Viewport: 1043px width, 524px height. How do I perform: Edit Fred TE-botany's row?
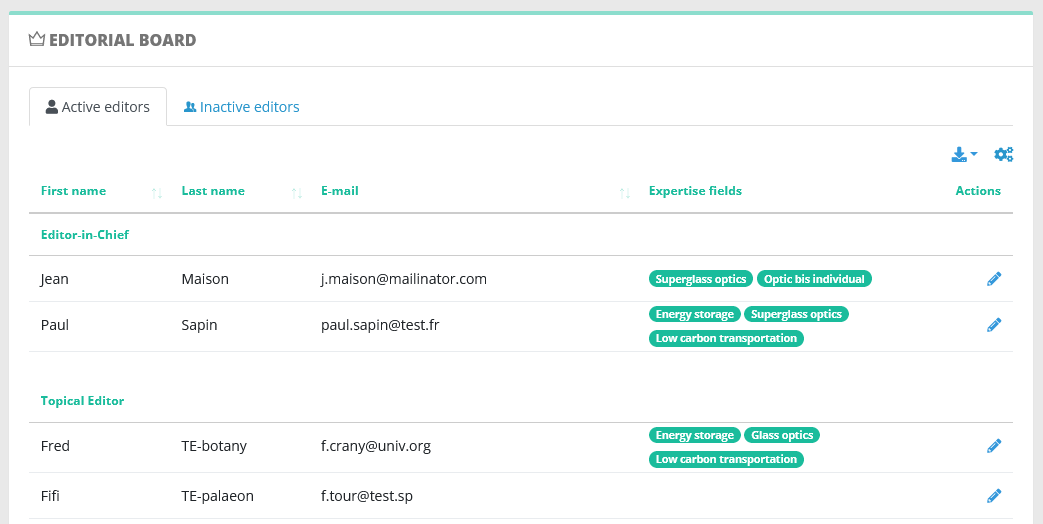(x=994, y=446)
